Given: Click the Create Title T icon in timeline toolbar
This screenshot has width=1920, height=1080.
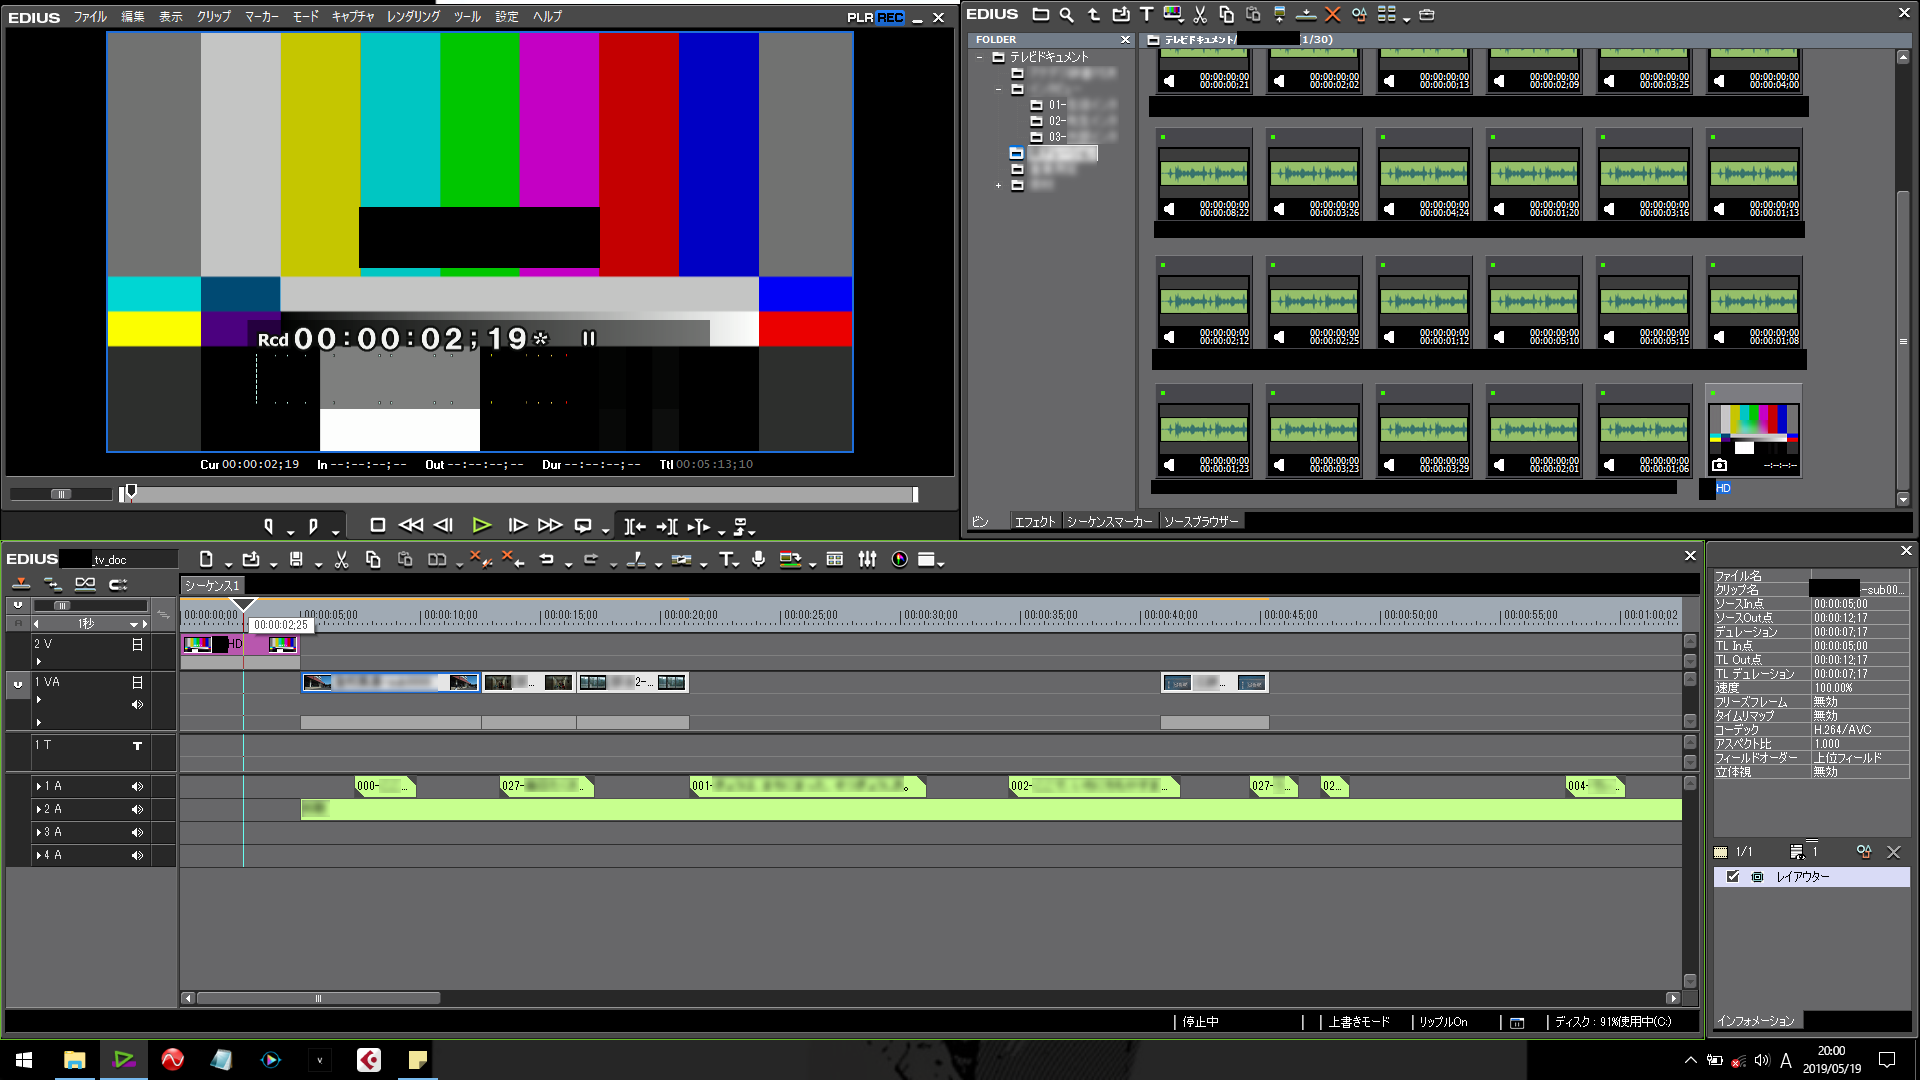Looking at the screenshot, I should tap(726, 560).
